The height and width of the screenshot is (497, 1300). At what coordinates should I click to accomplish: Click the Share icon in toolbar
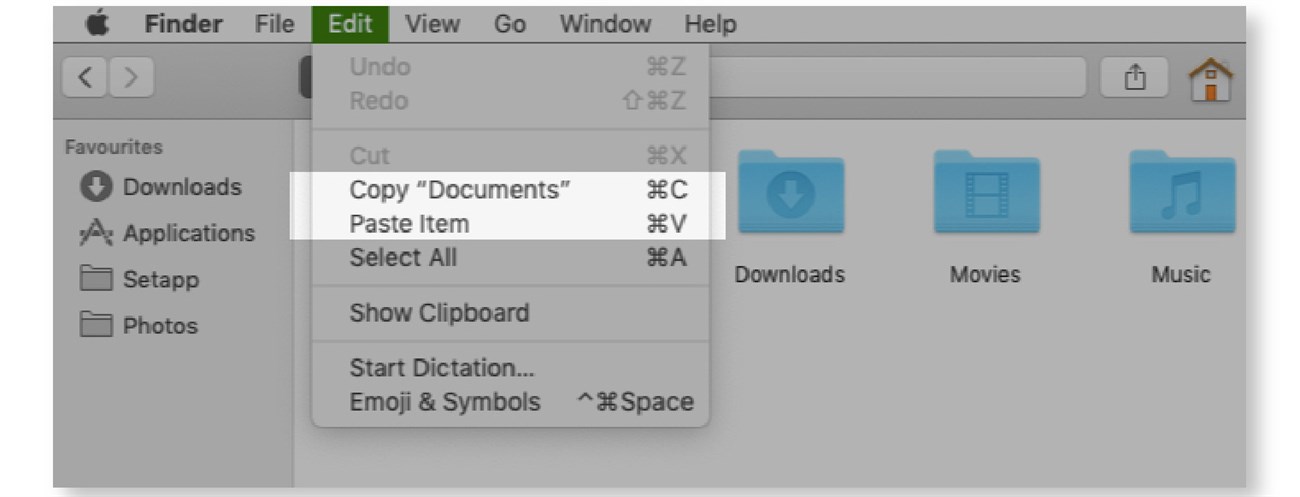point(1134,76)
